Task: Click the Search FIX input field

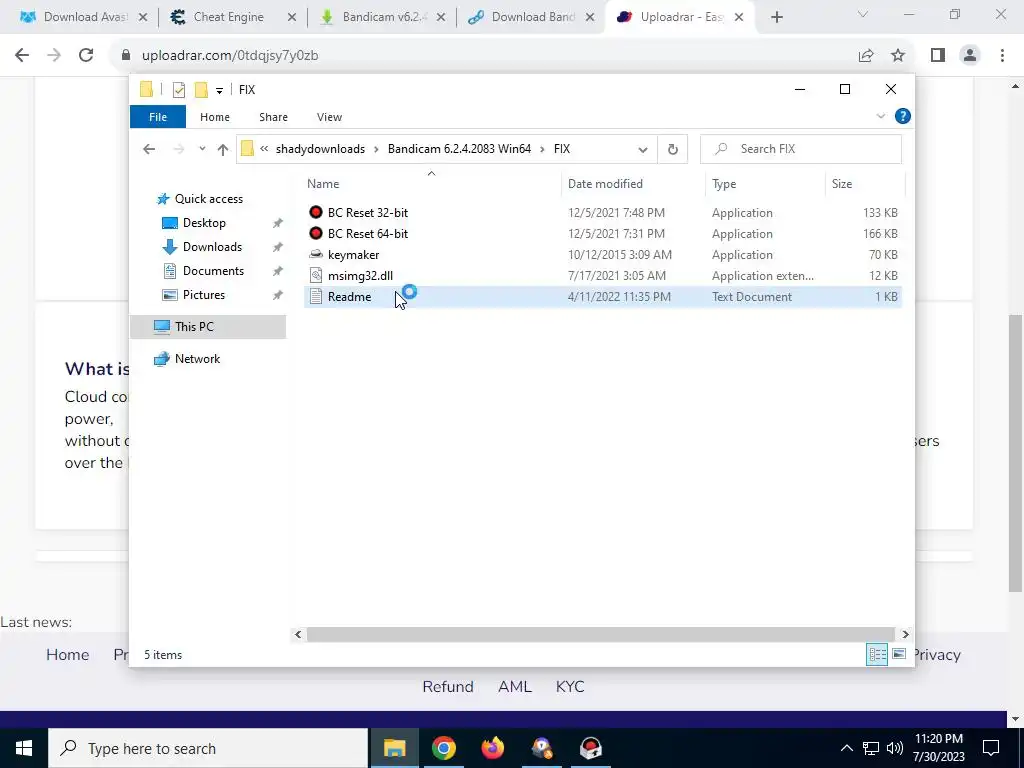Action: [x=801, y=149]
